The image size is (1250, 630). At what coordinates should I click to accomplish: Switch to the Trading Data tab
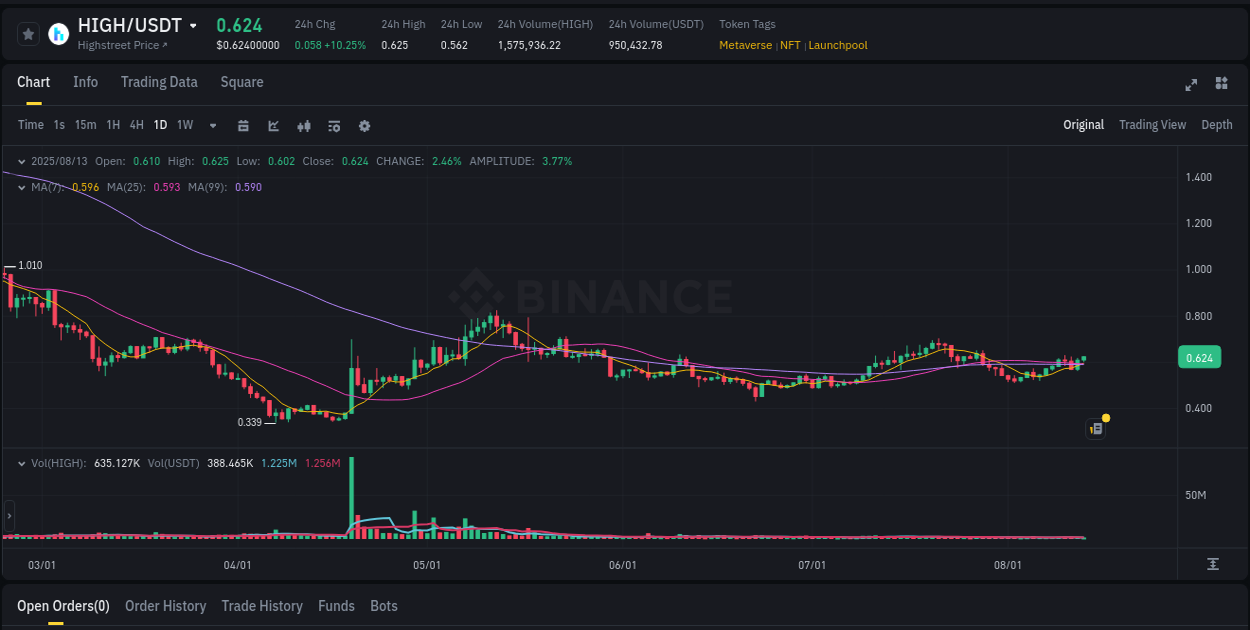(159, 82)
